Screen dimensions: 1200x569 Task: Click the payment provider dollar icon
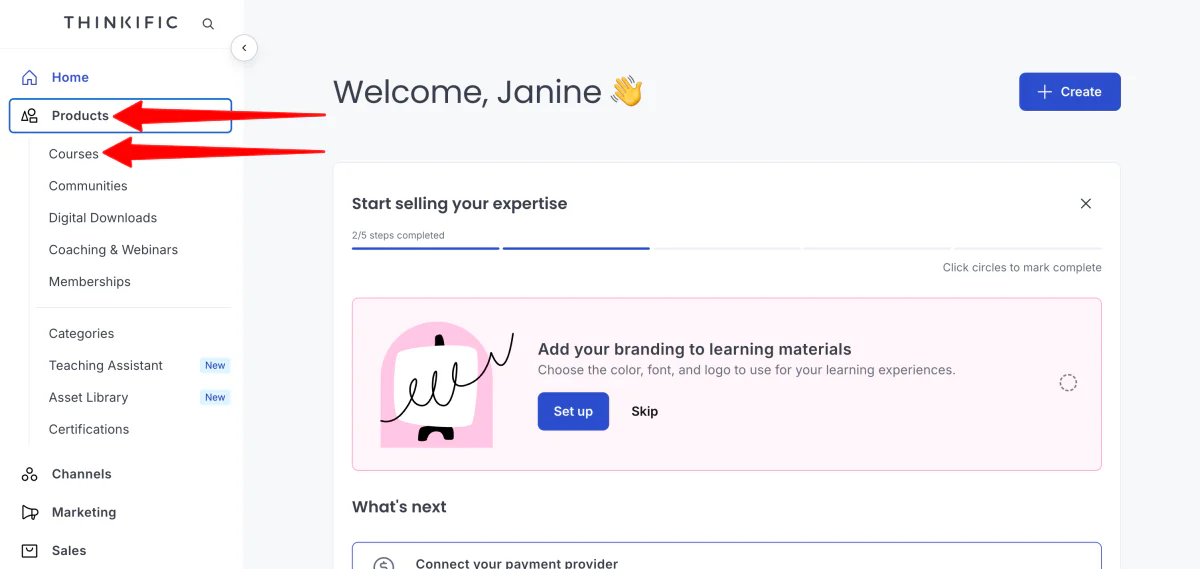(x=384, y=564)
